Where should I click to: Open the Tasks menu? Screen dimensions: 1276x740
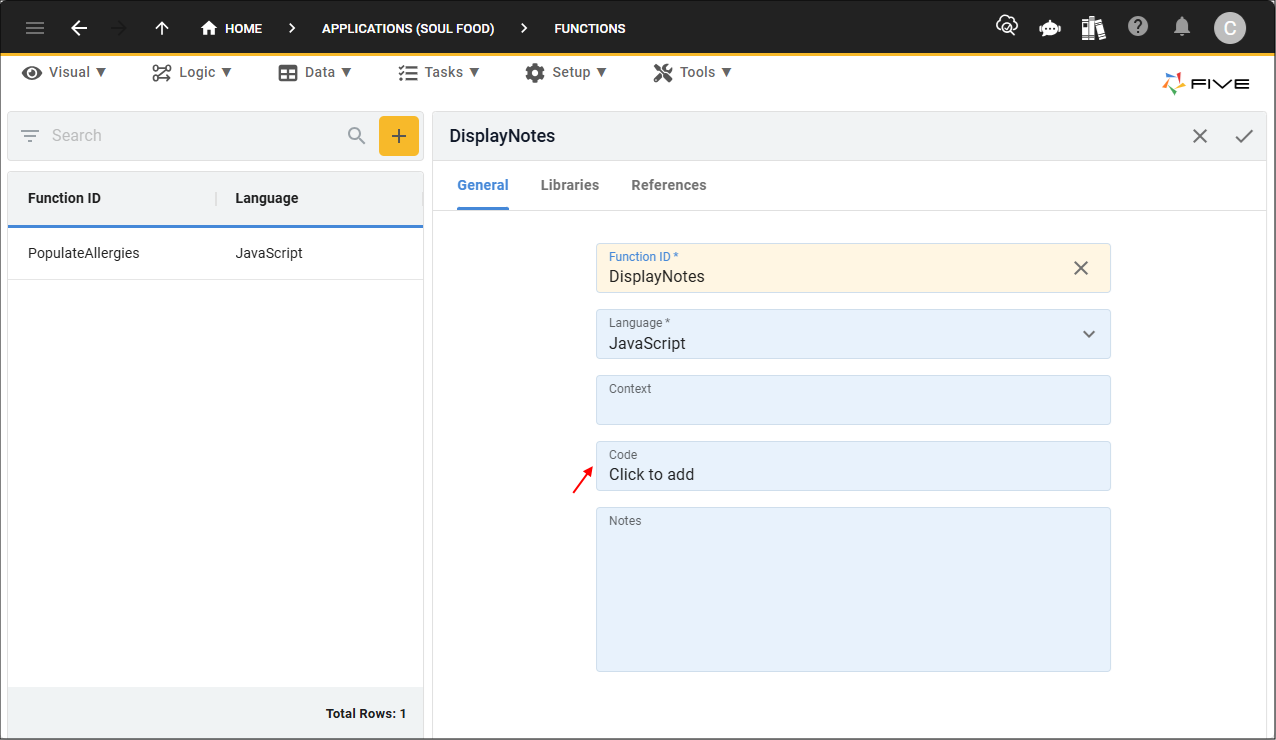pos(439,72)
